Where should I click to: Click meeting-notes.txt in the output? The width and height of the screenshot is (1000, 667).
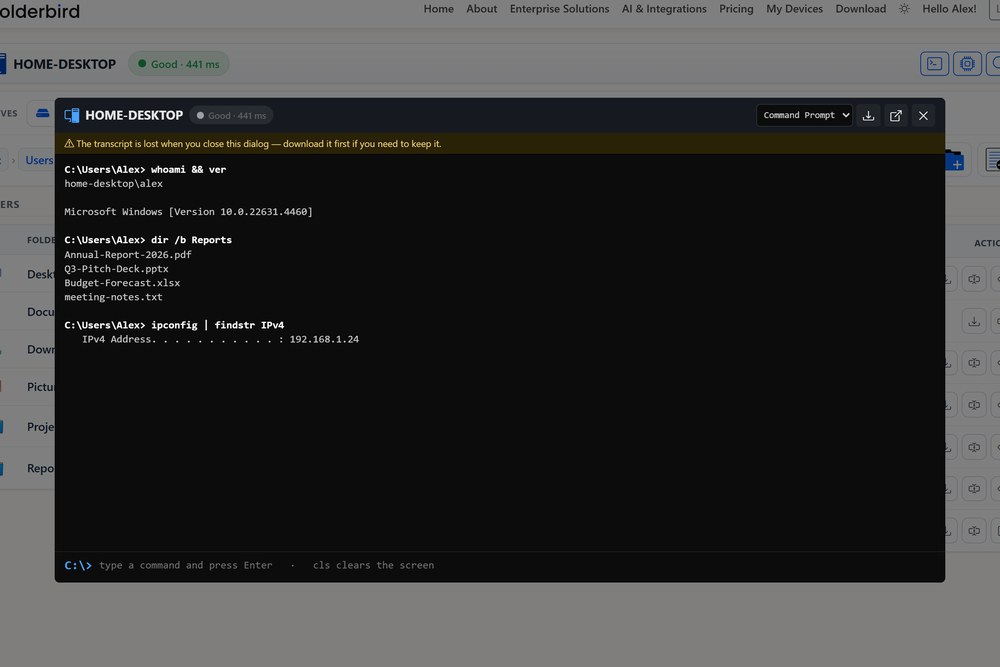(114, 297)
